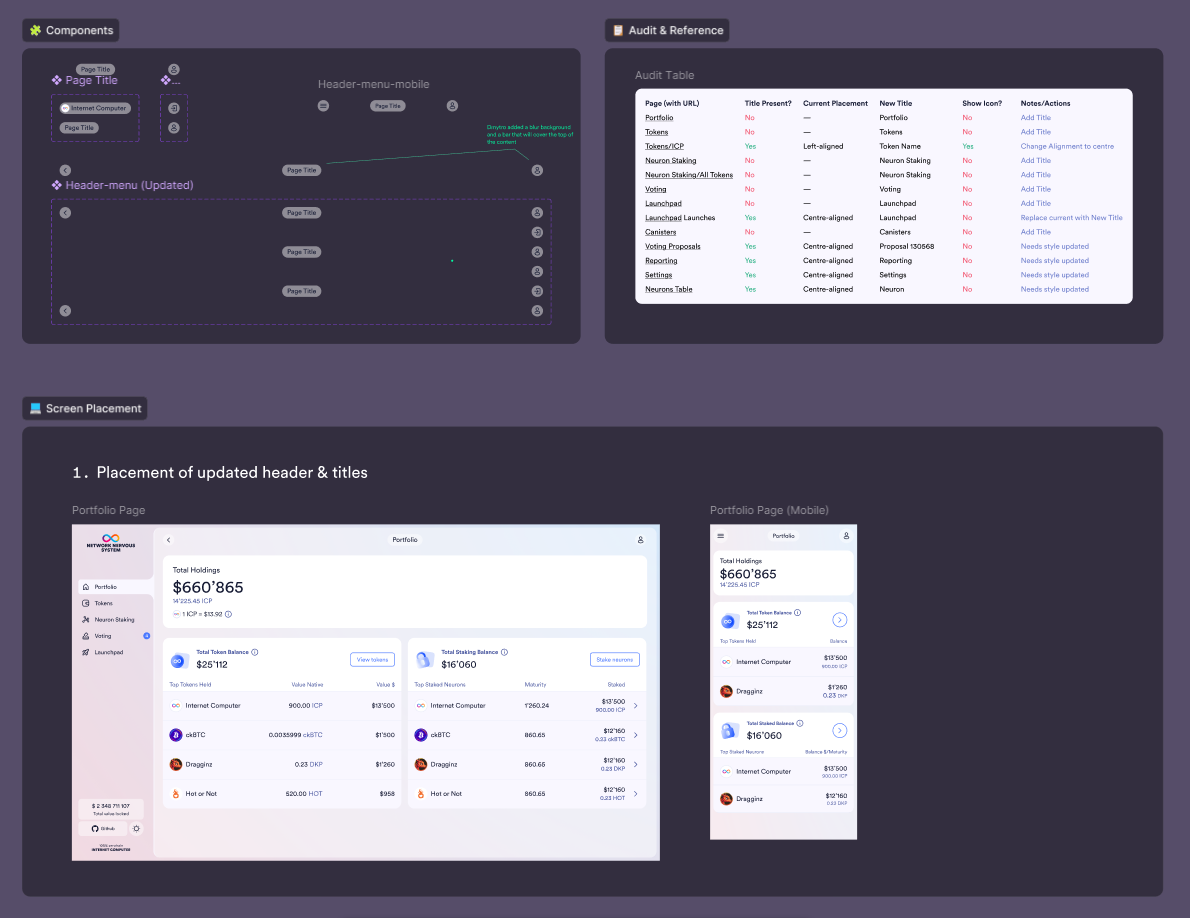
Task: Click the user account icon in desktop Portfolio header
Action: point(640,540)
